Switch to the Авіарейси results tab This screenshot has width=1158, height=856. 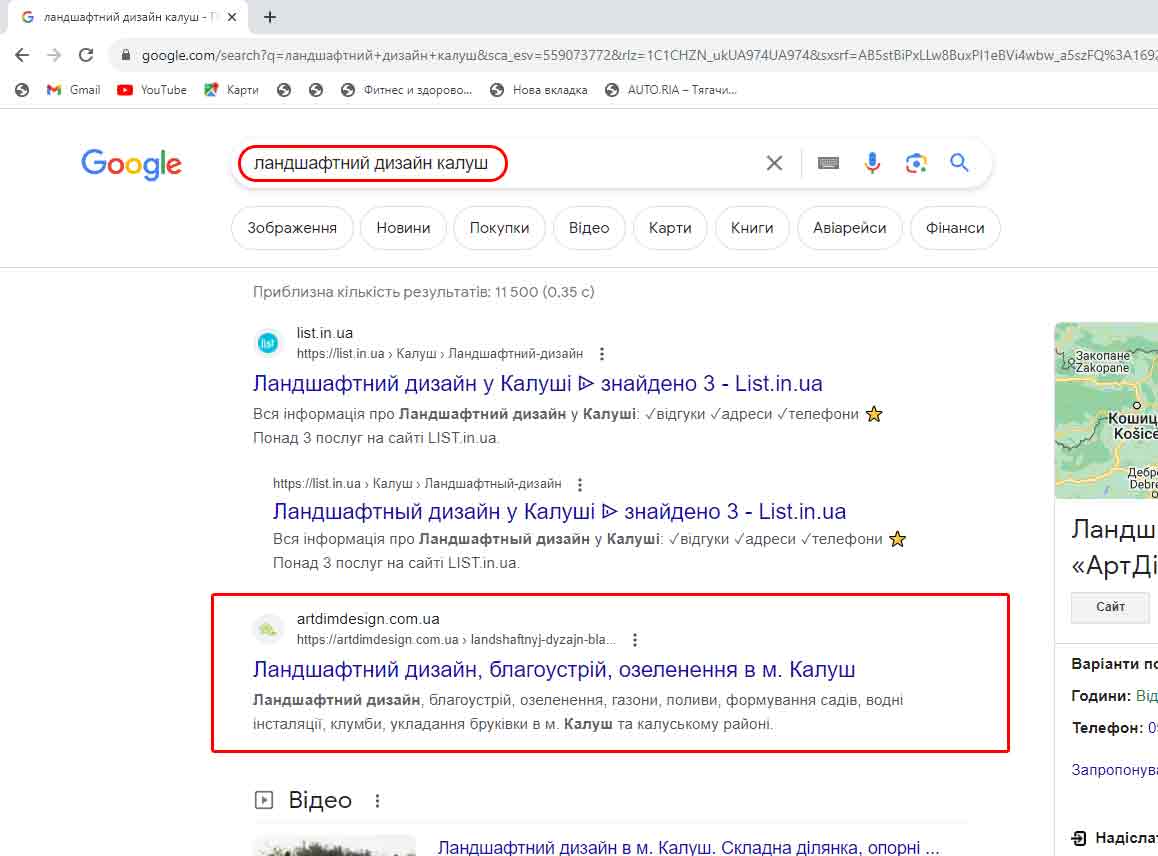[849, 228]
